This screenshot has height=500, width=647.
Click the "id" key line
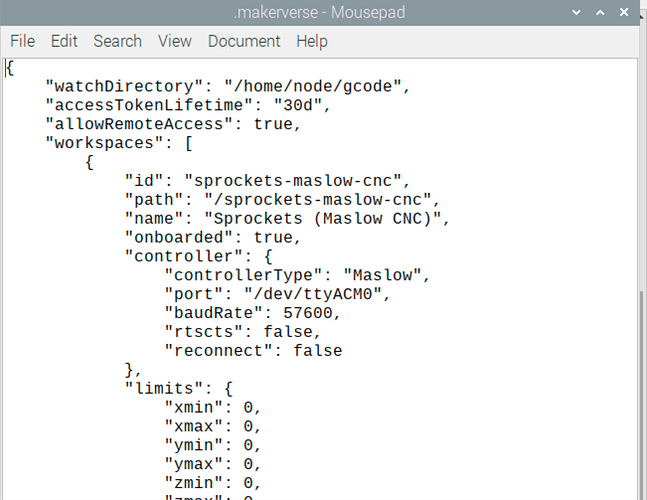[x=267, y=181]
